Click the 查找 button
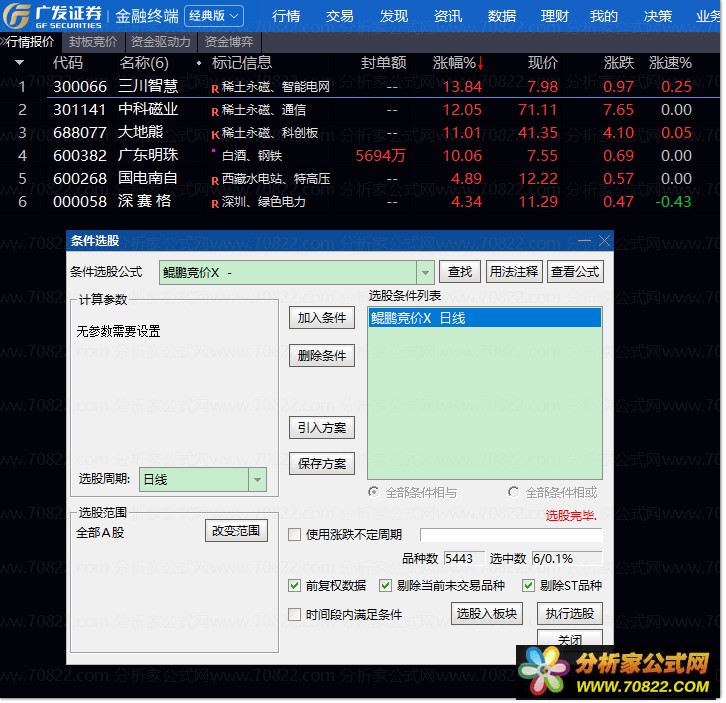Screen dimensions: 726x703 (x=460, y=272)
